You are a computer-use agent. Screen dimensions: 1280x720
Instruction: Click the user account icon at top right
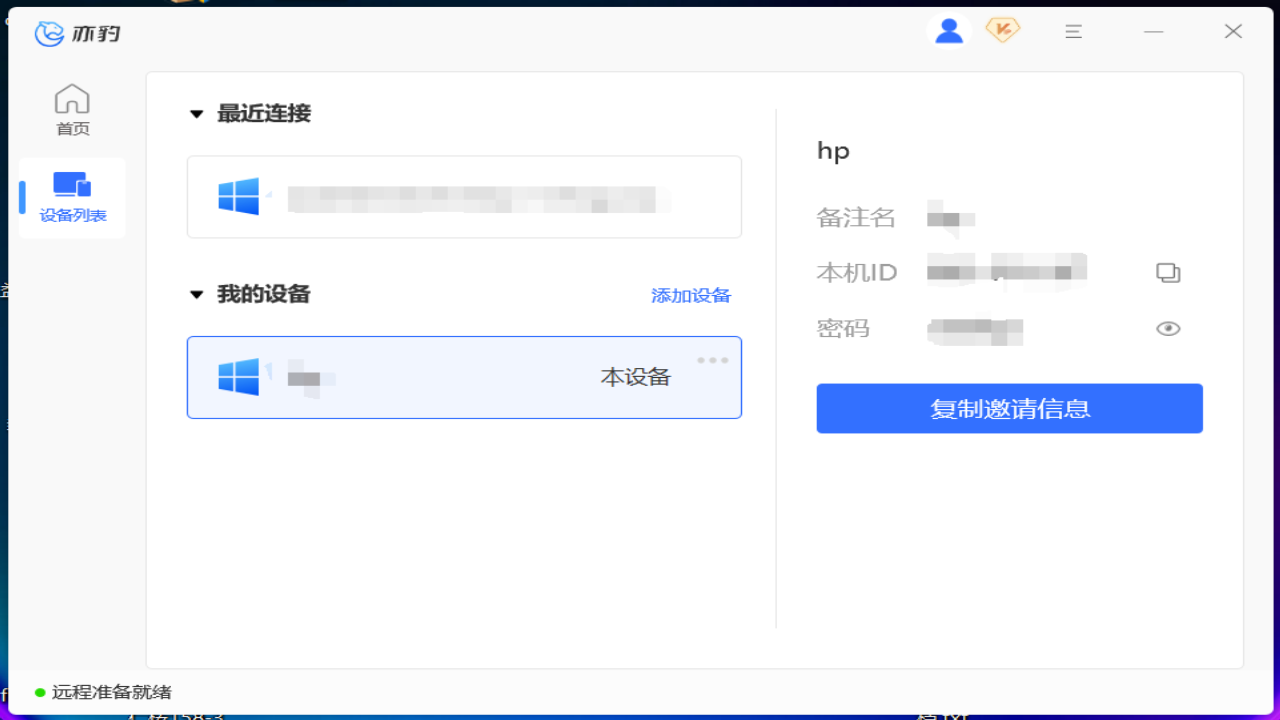pyautogui.click(x=948, y=30)
